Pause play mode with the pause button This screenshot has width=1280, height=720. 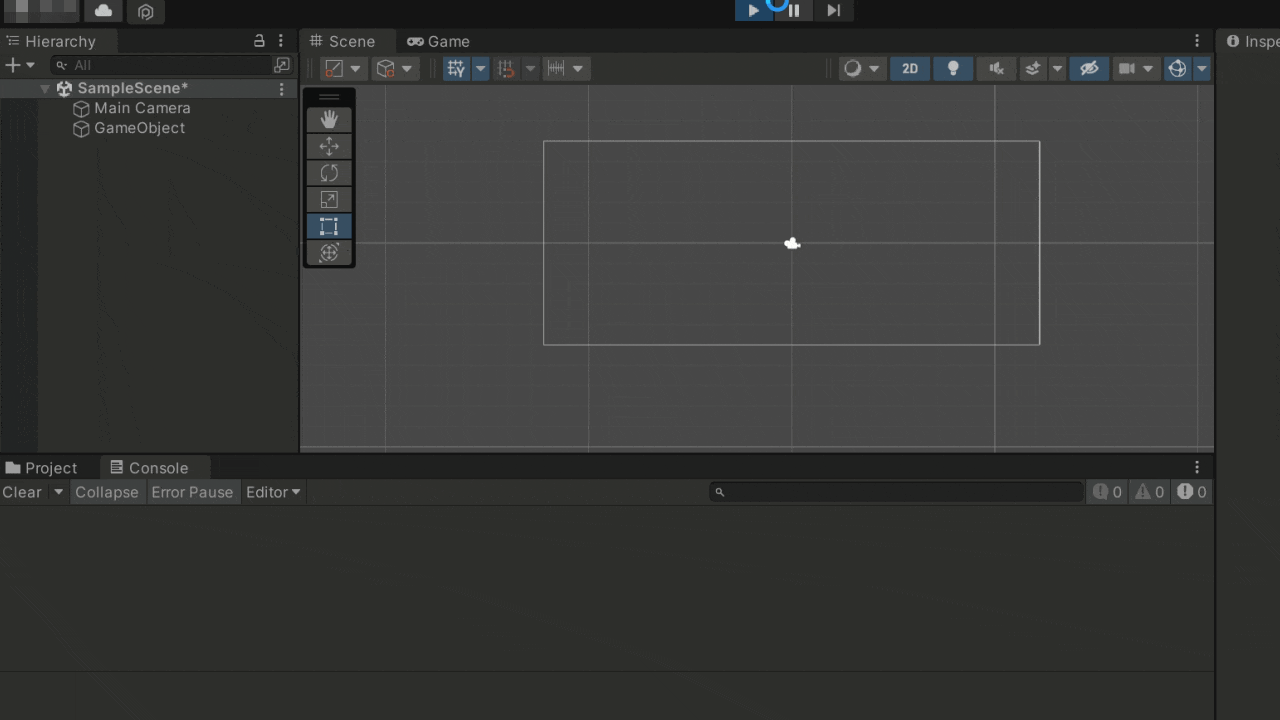[x=793, y=11]
